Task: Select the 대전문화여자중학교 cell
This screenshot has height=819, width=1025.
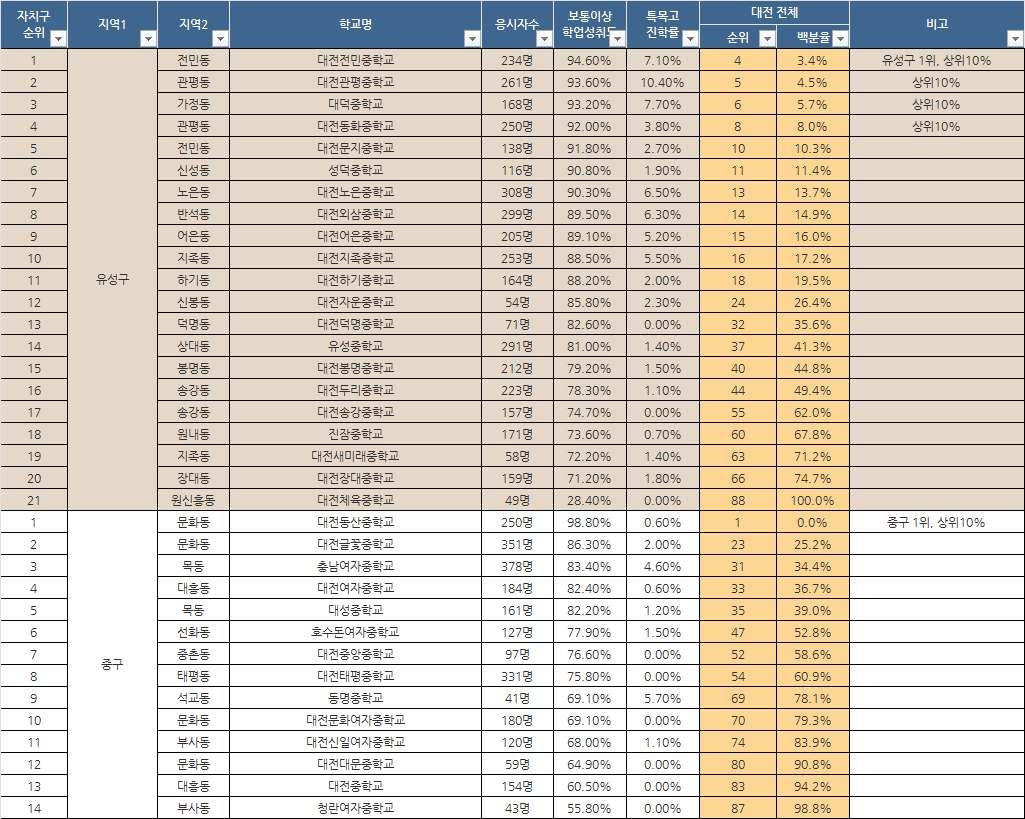Action: [356, 720]
